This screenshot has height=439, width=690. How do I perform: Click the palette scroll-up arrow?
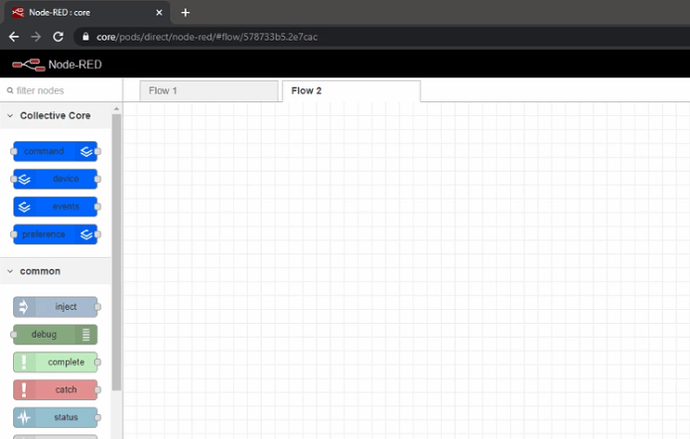pyautogui.click(x=116, y=109)
